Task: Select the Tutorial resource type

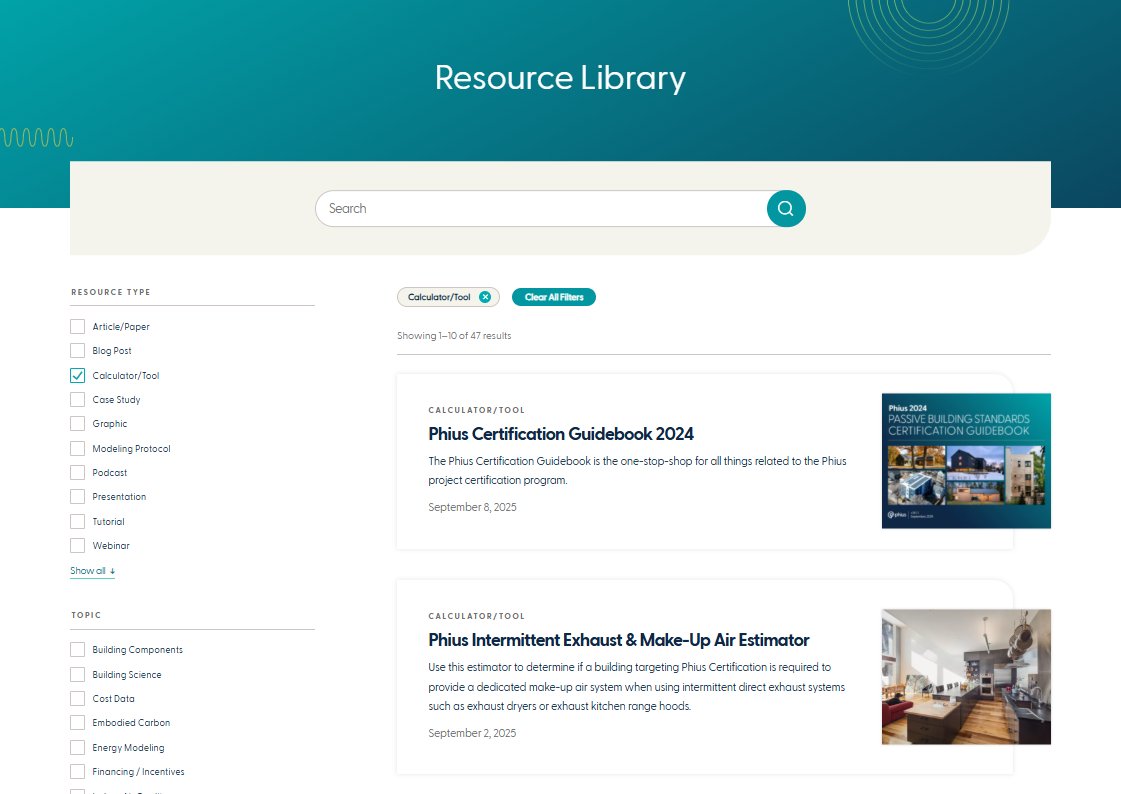Action: click(x=77, y=521)
